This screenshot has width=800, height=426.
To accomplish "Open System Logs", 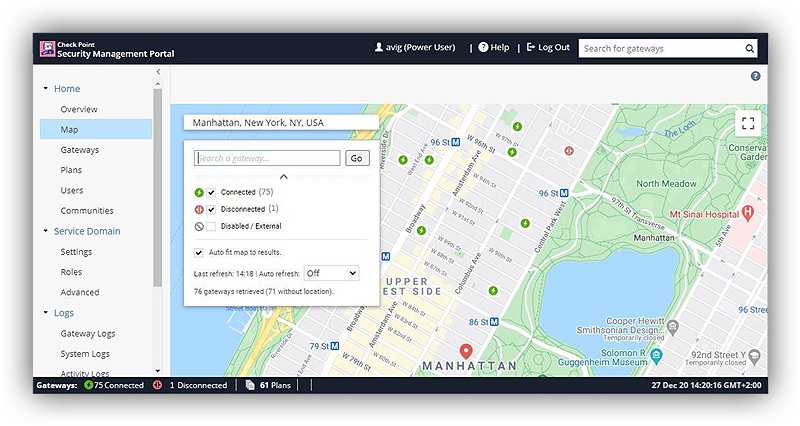I will [x=85, y=354].
